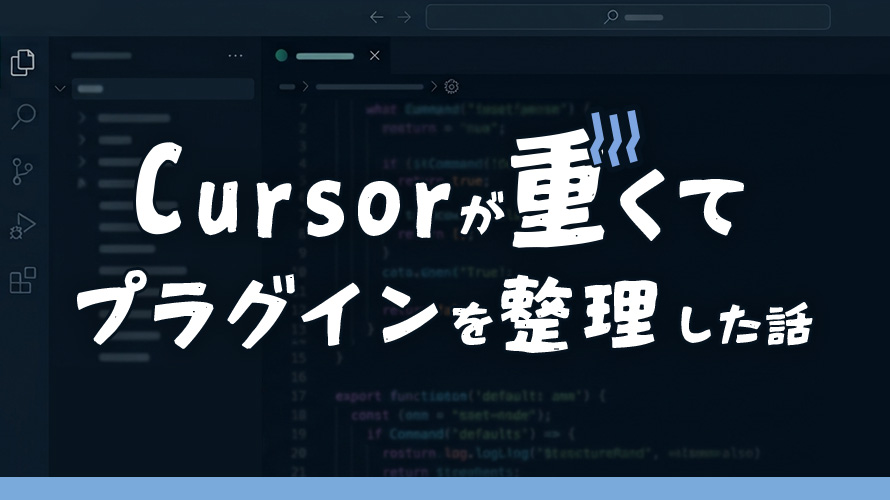890x500 pixels.
Task: Select the open editor tab
Action: point(326,56)
